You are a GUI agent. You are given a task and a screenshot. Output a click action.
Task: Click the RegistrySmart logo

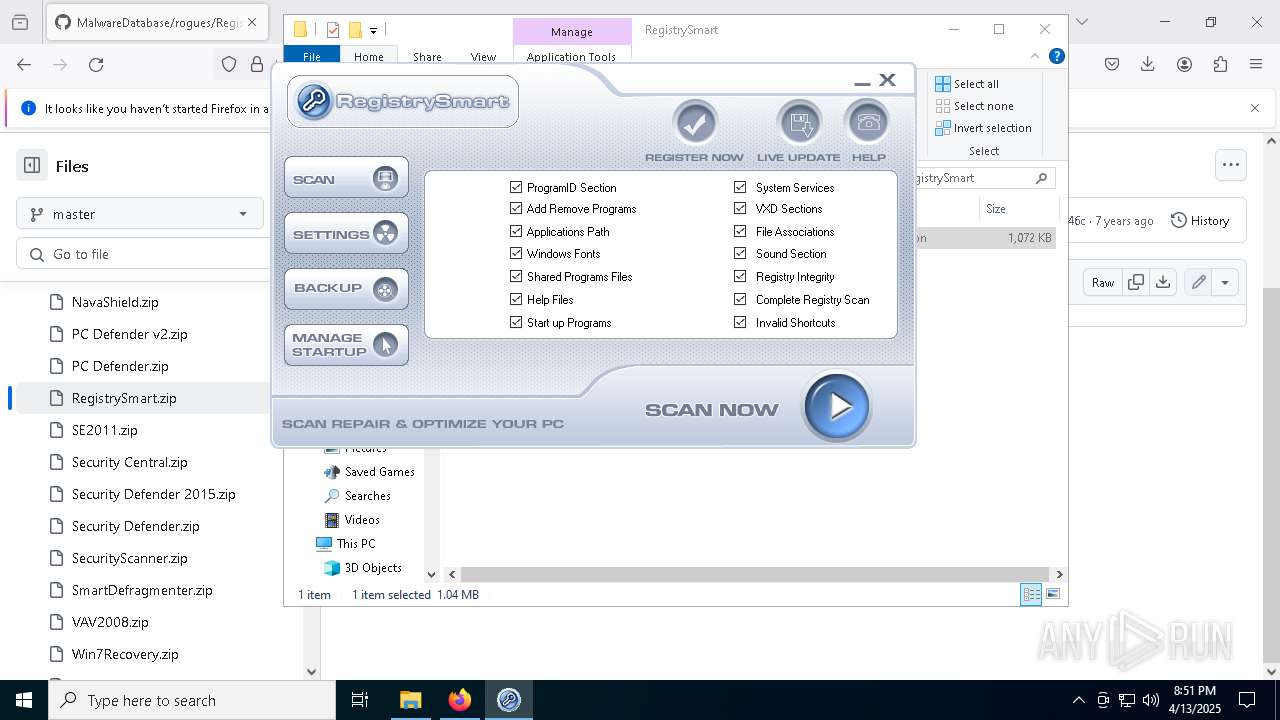coord(403,101)
